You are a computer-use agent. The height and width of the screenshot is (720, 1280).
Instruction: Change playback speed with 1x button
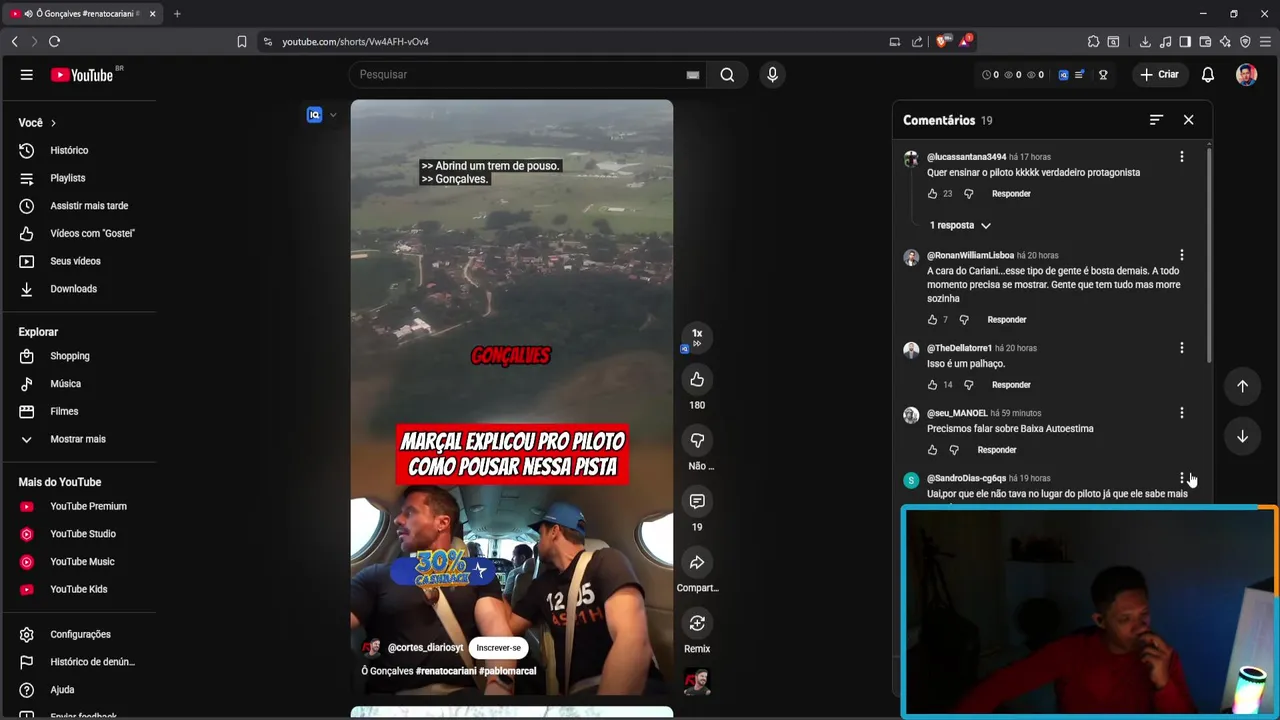697,338
